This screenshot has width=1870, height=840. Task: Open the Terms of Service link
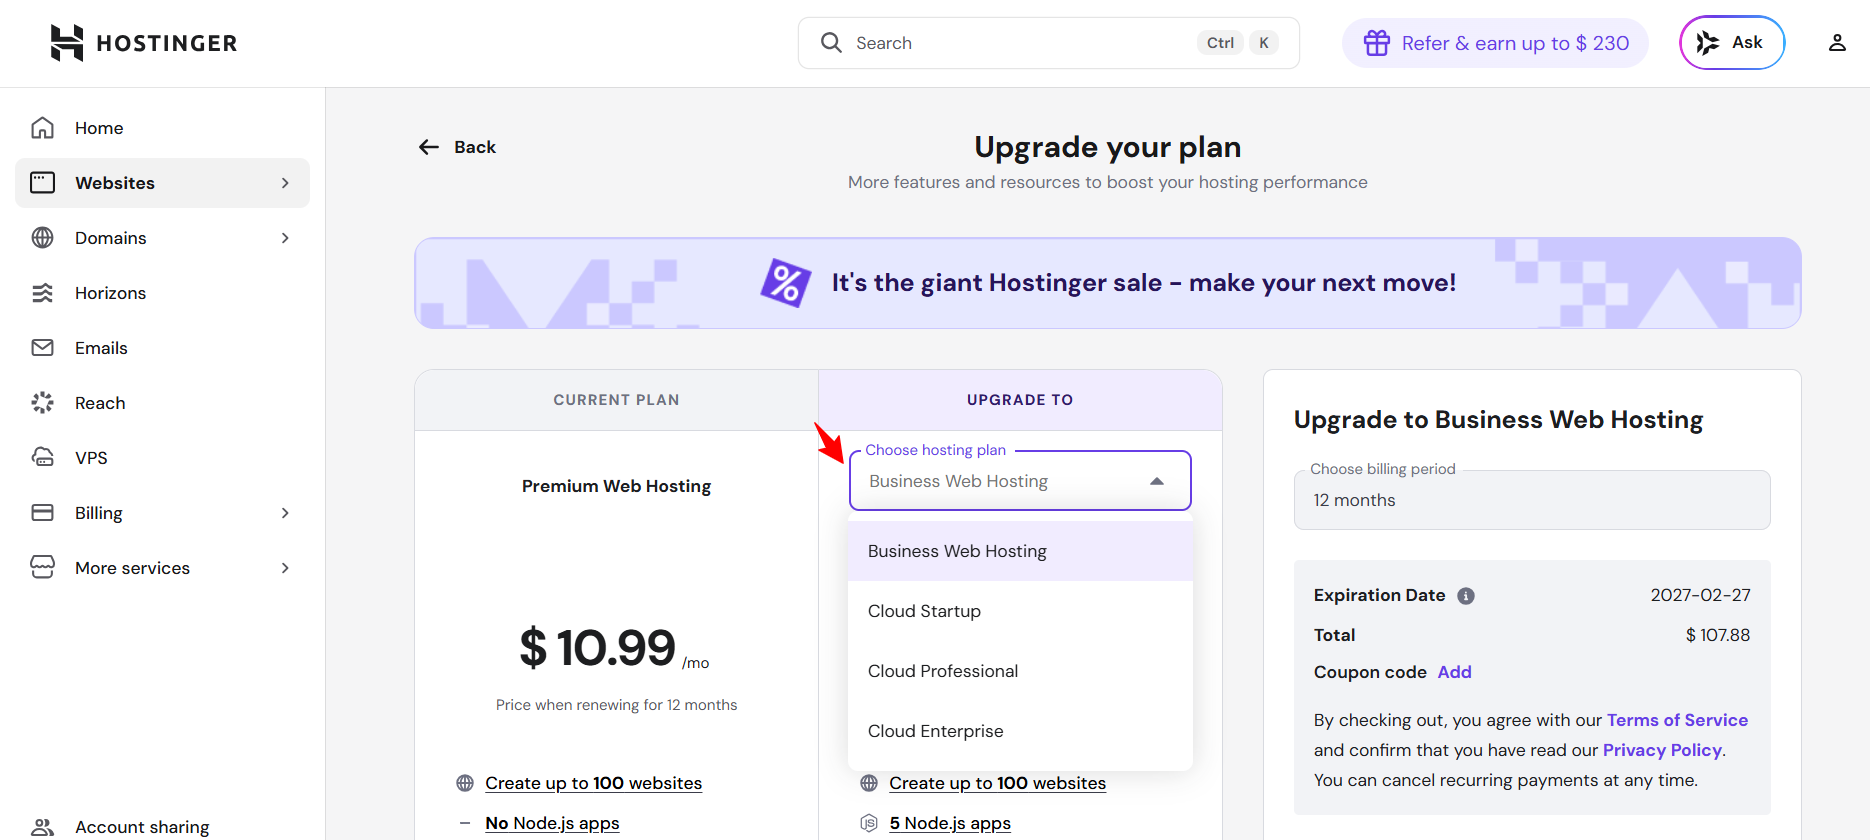point(1677,720)
